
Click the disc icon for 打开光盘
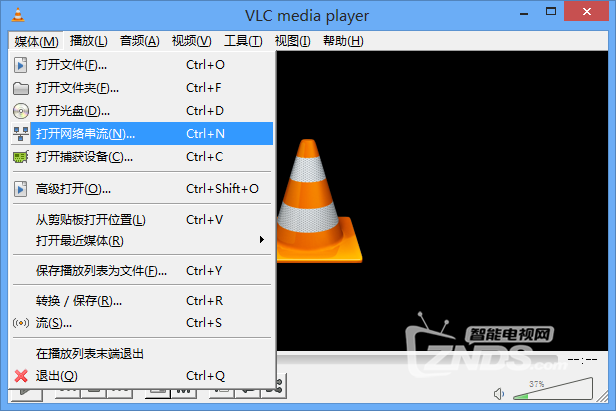tap(21, 111)
